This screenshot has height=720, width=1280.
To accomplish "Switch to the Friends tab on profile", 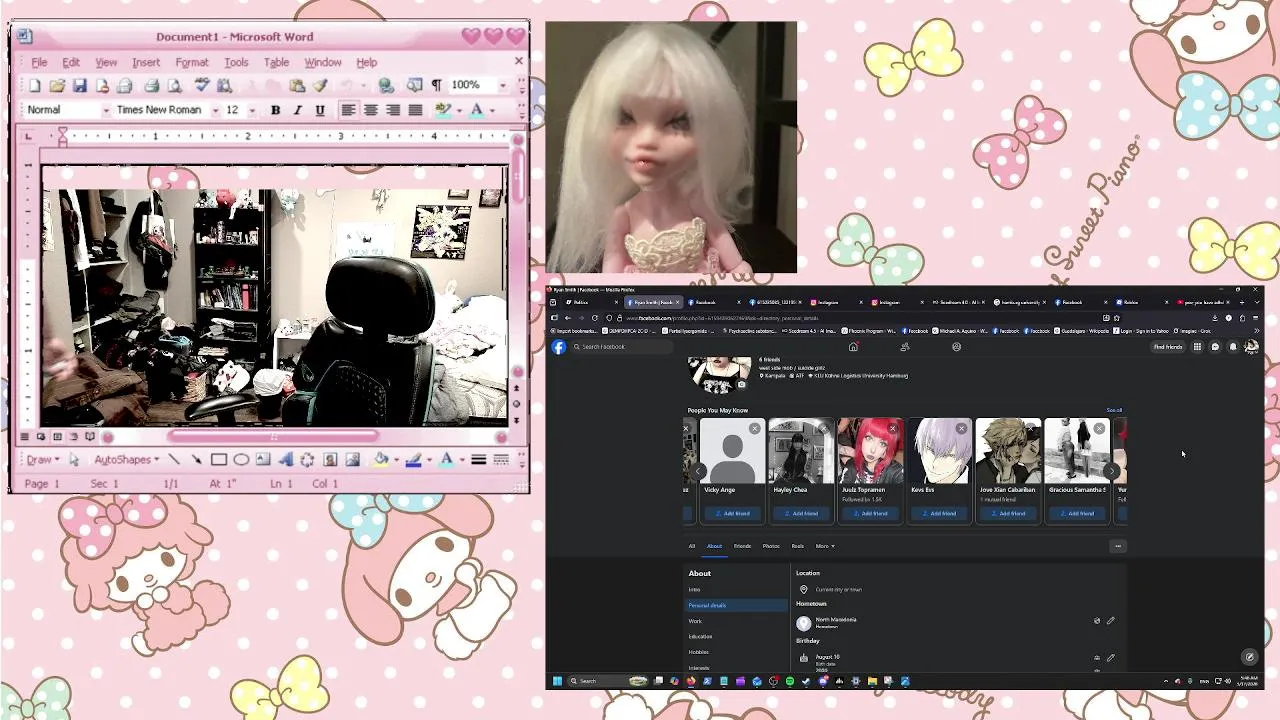I will pos(742,546).
